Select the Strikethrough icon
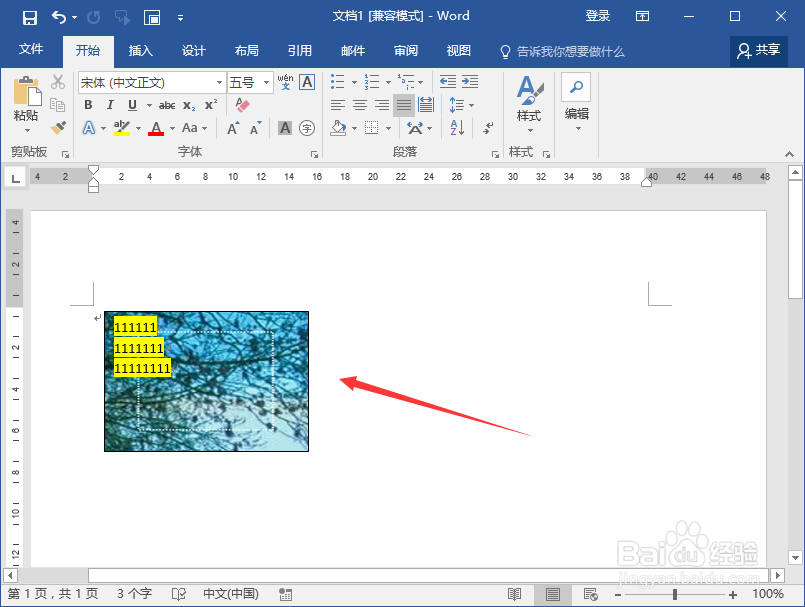 168,104
